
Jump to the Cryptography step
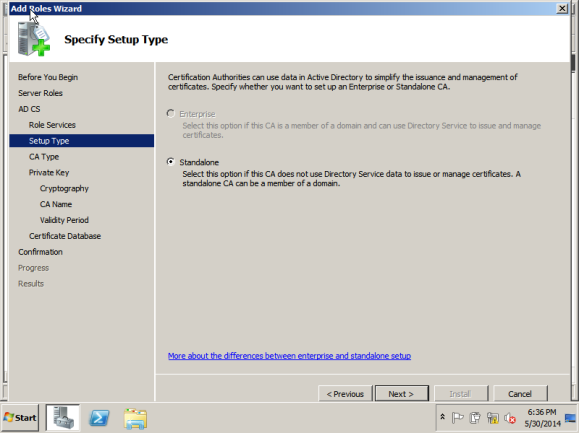point(64,188)
